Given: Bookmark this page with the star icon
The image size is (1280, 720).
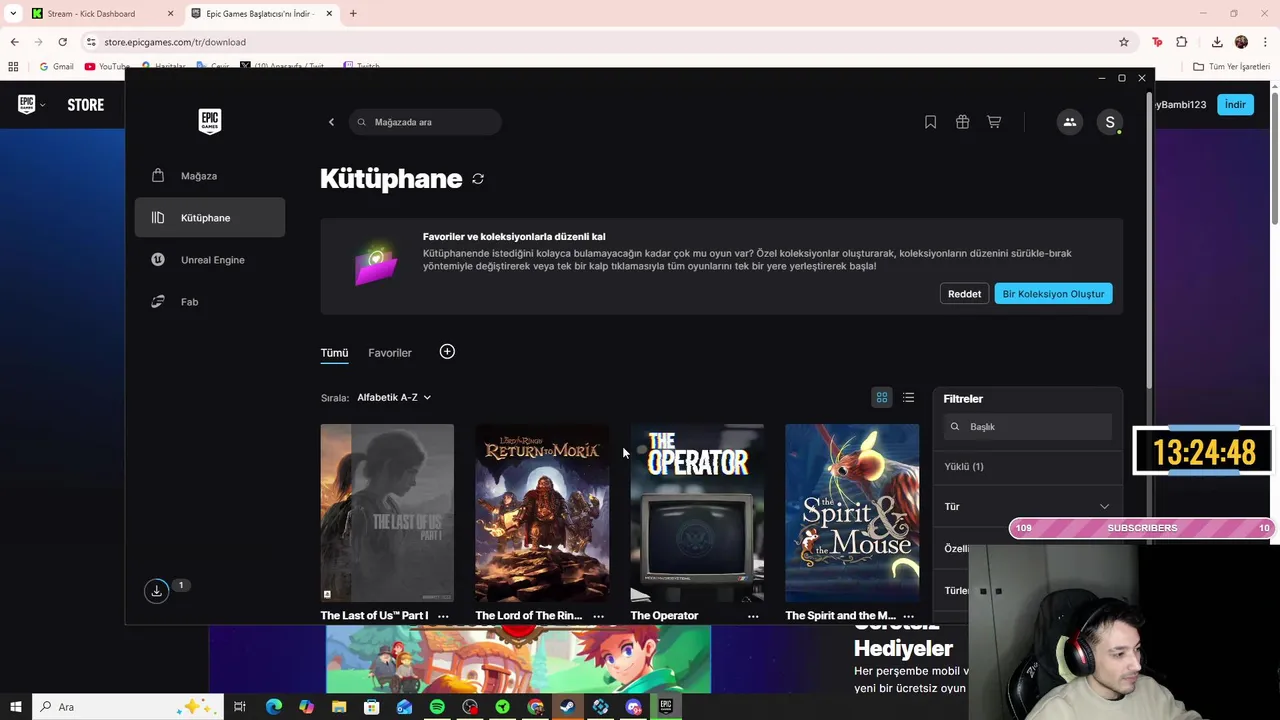Looking at the screenshot, I should (1124, 42).
